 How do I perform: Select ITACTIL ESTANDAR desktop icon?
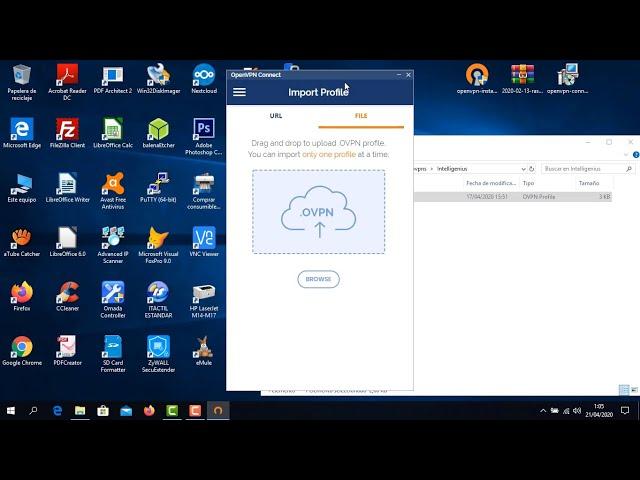tap(158, 300)
